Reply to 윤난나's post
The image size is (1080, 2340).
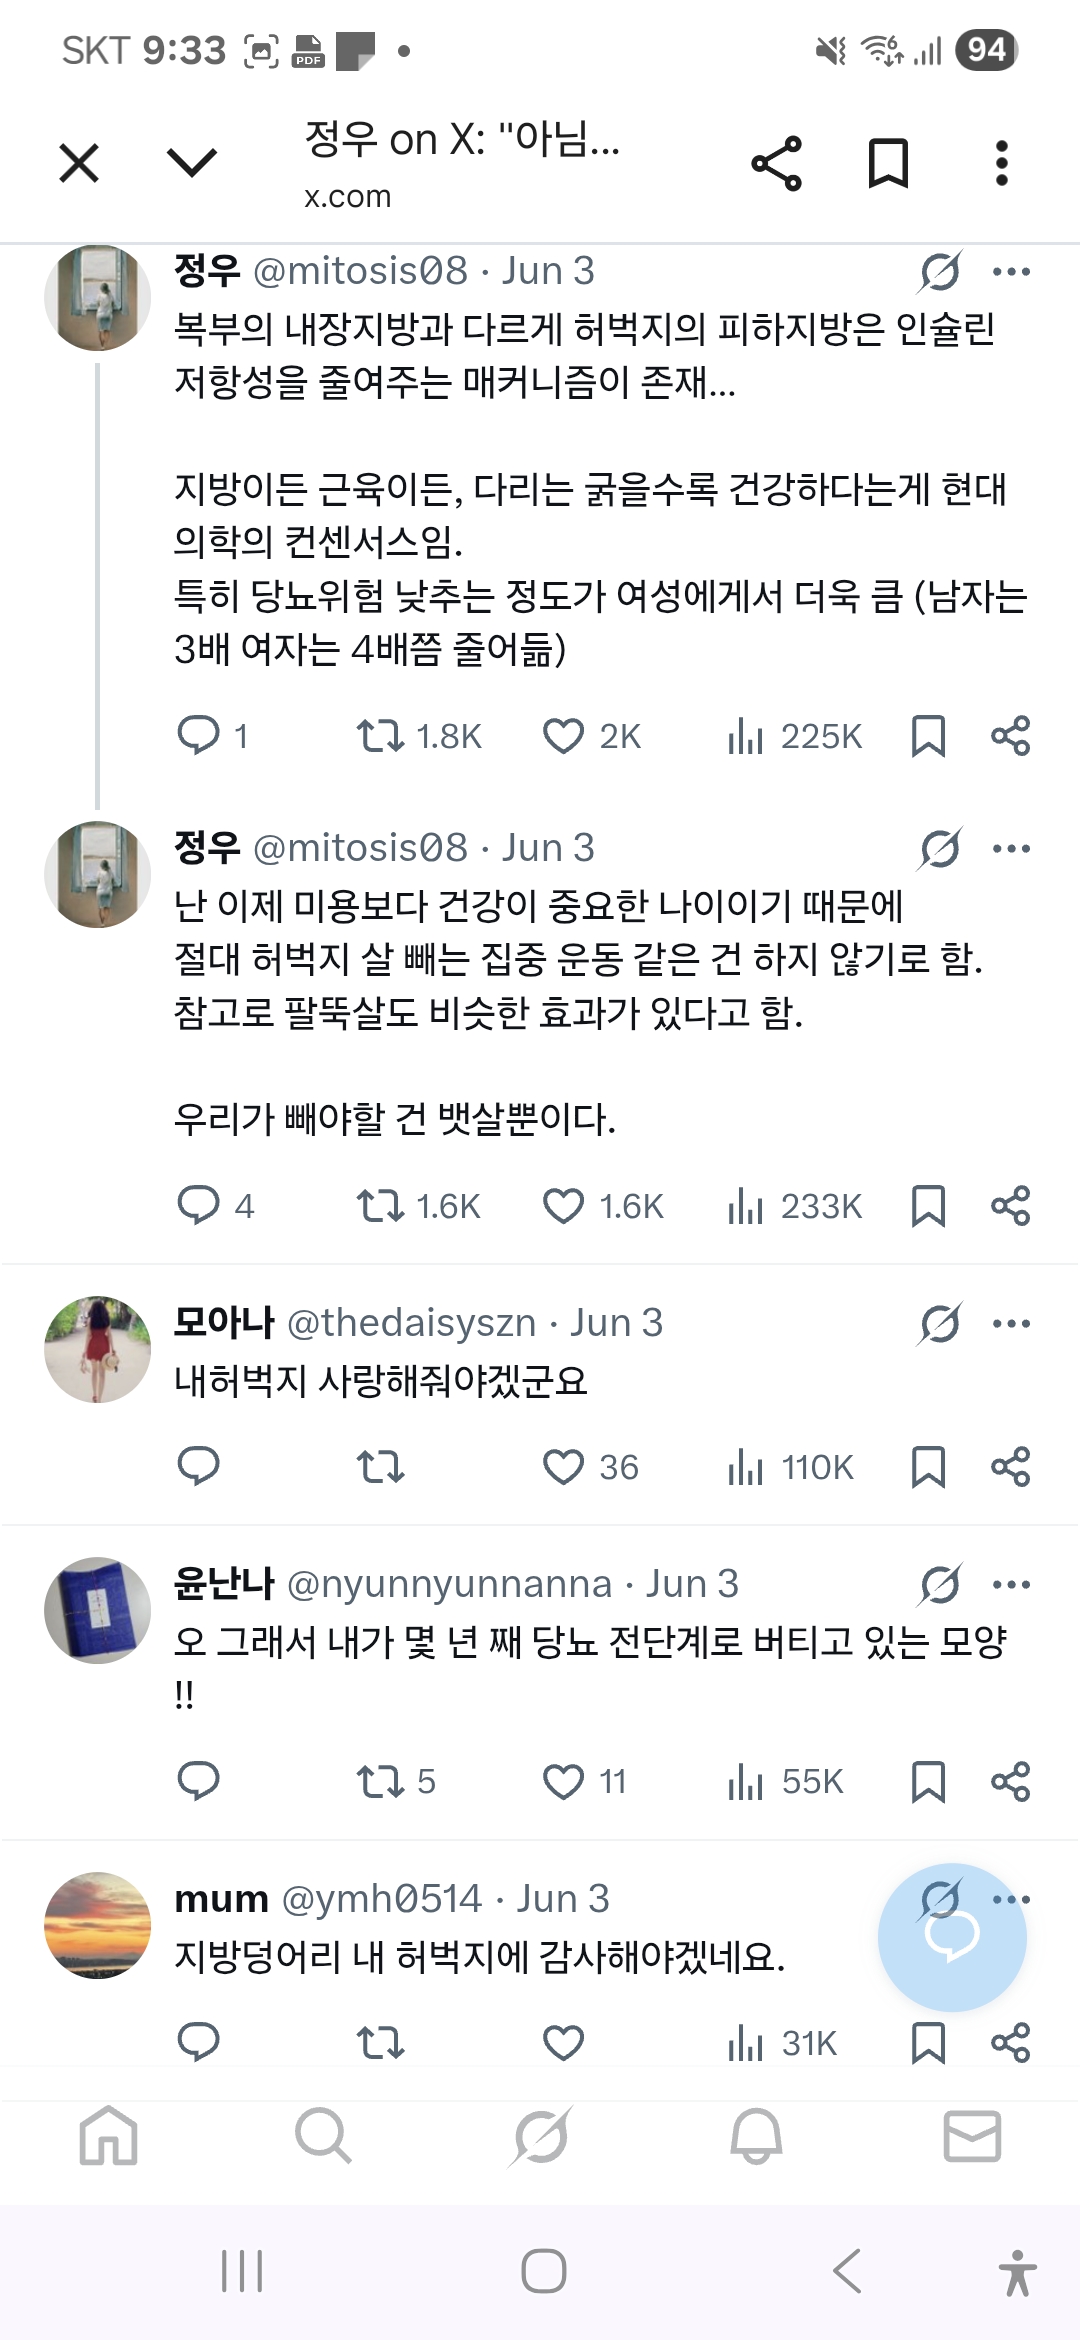coord(198,1781)
